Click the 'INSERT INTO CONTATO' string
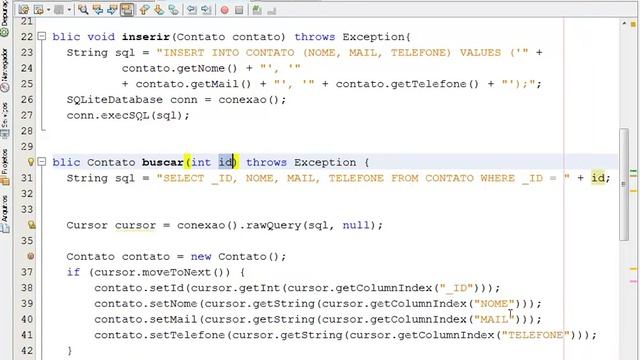 click(x=229, y=53)
